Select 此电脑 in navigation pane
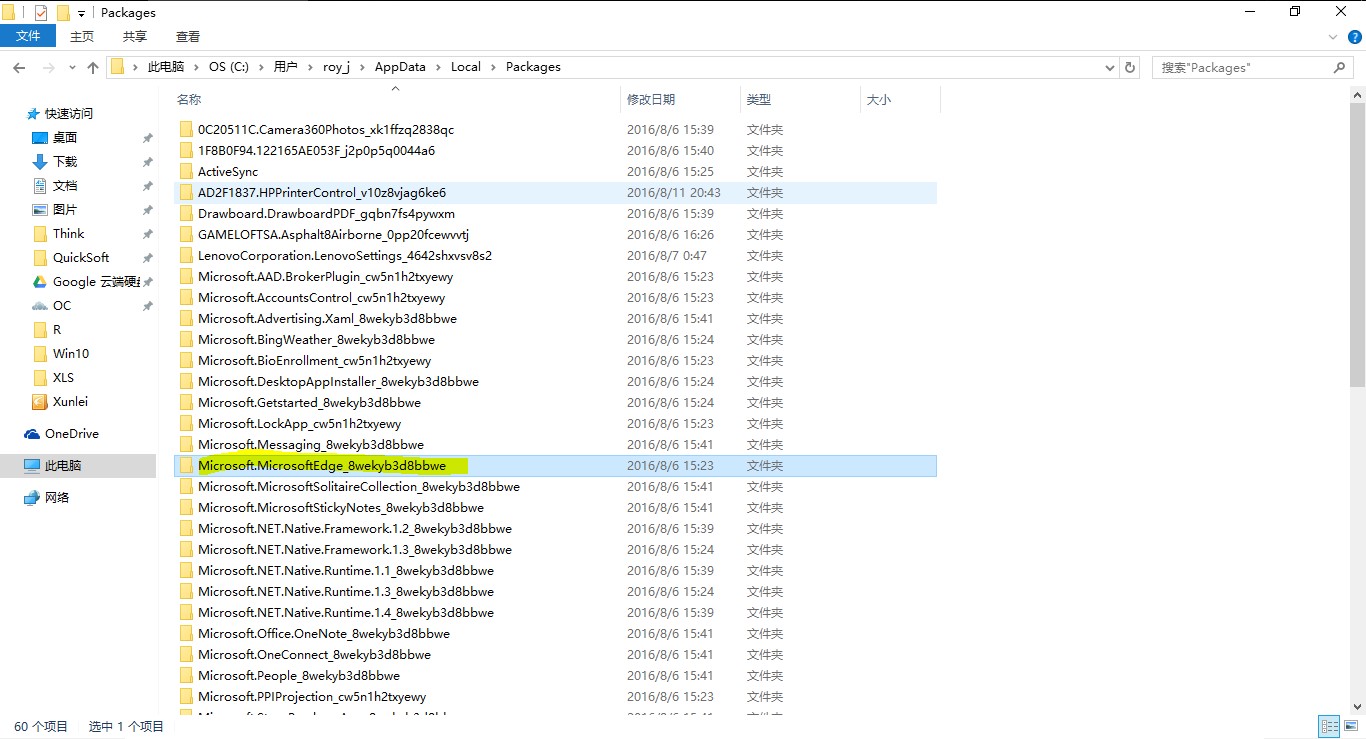Viewport: 1366px width, 739px height. pyautogui.click(x=63, y=465)
